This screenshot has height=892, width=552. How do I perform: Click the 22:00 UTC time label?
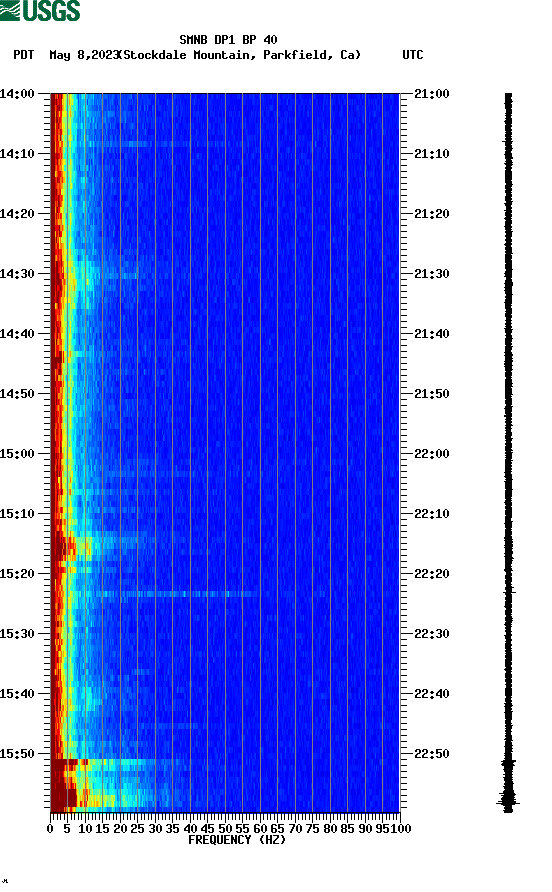click(x=432, y=453)
